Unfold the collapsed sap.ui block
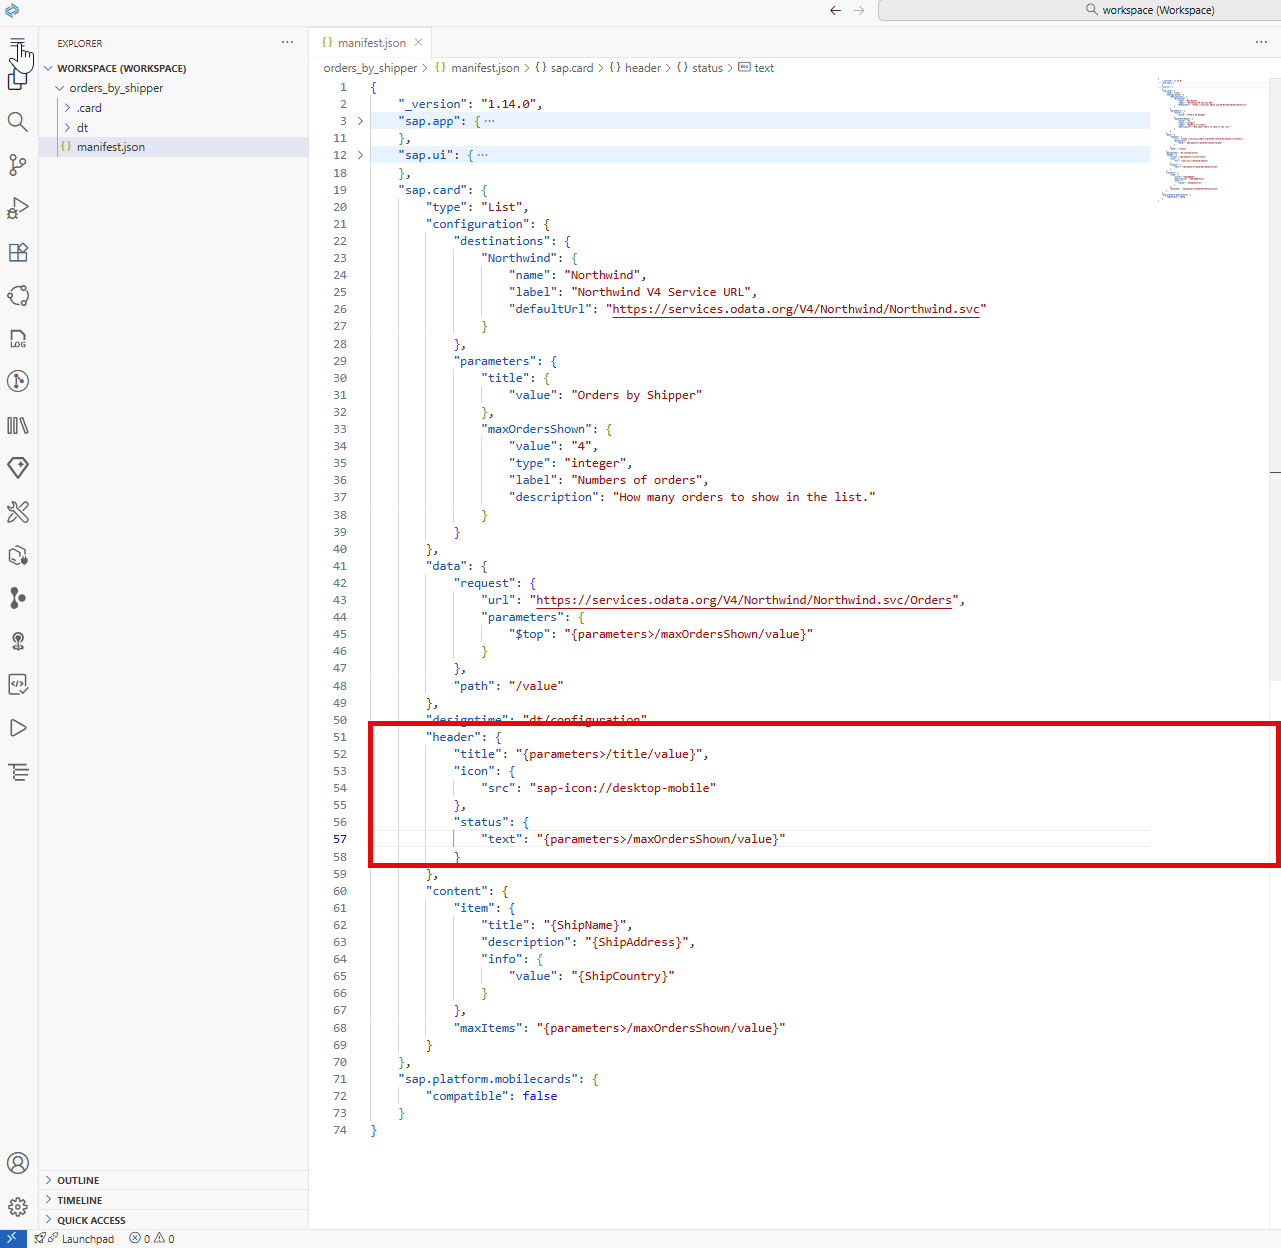Viewport: 1281px width, 1248px height. tap(360, 155)
